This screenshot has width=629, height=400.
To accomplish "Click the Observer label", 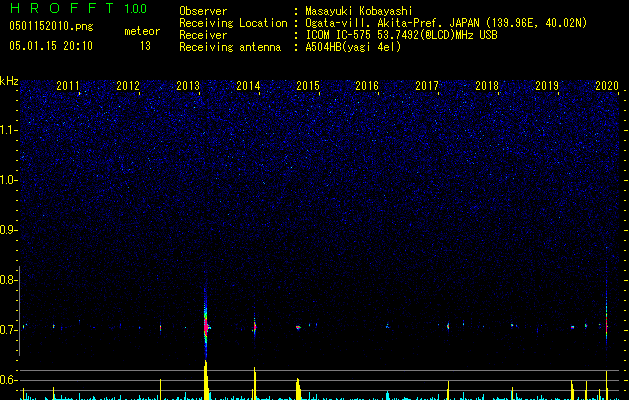I will click(x=203, y=11).
